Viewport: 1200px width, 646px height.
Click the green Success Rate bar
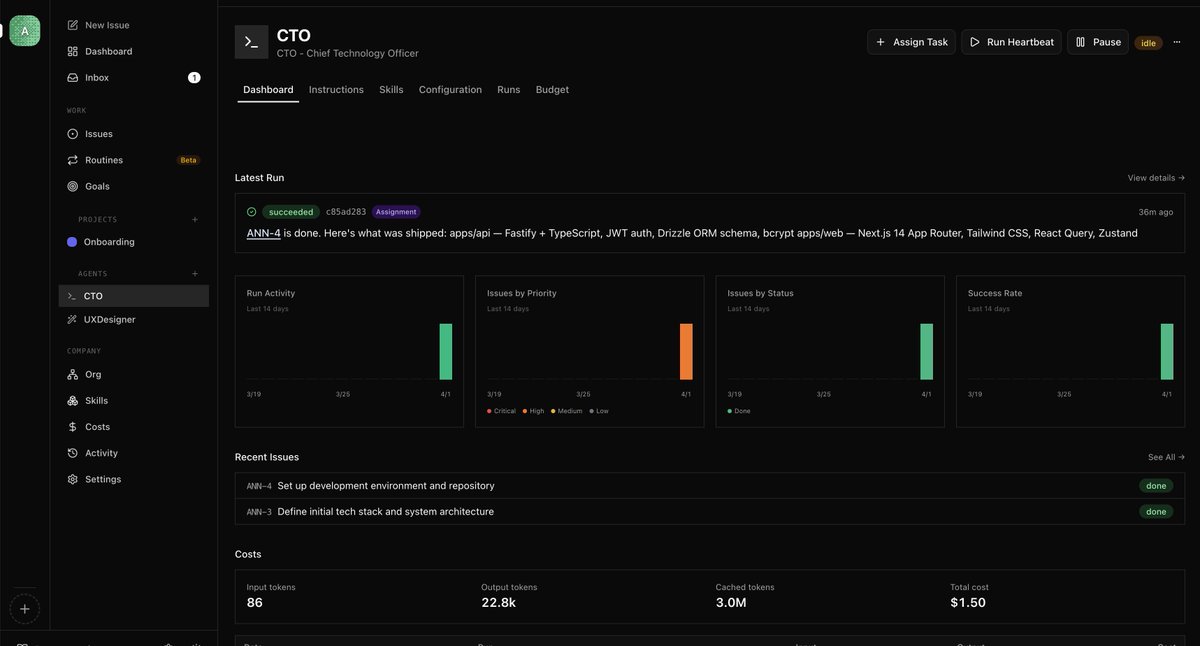click(x=1167, y=352)
